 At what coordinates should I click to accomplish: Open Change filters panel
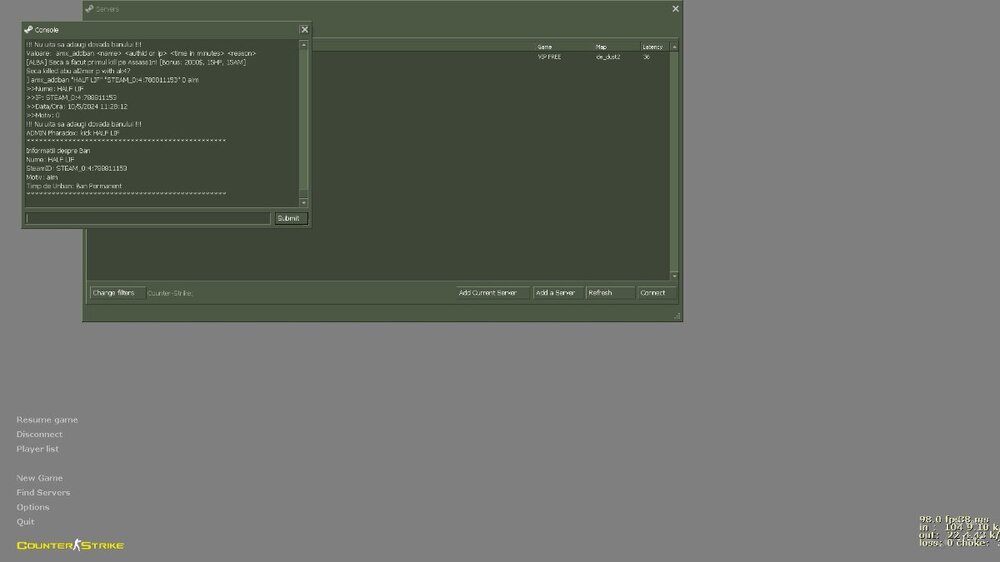point(113,293)
